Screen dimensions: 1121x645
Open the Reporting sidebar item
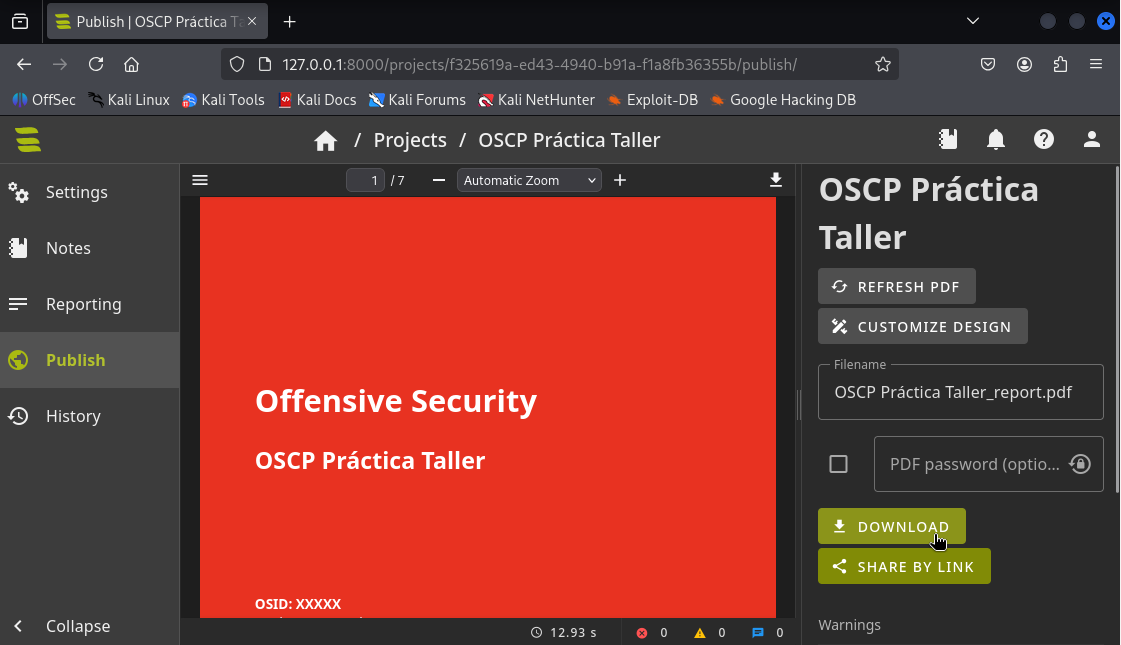pos(89,304)
